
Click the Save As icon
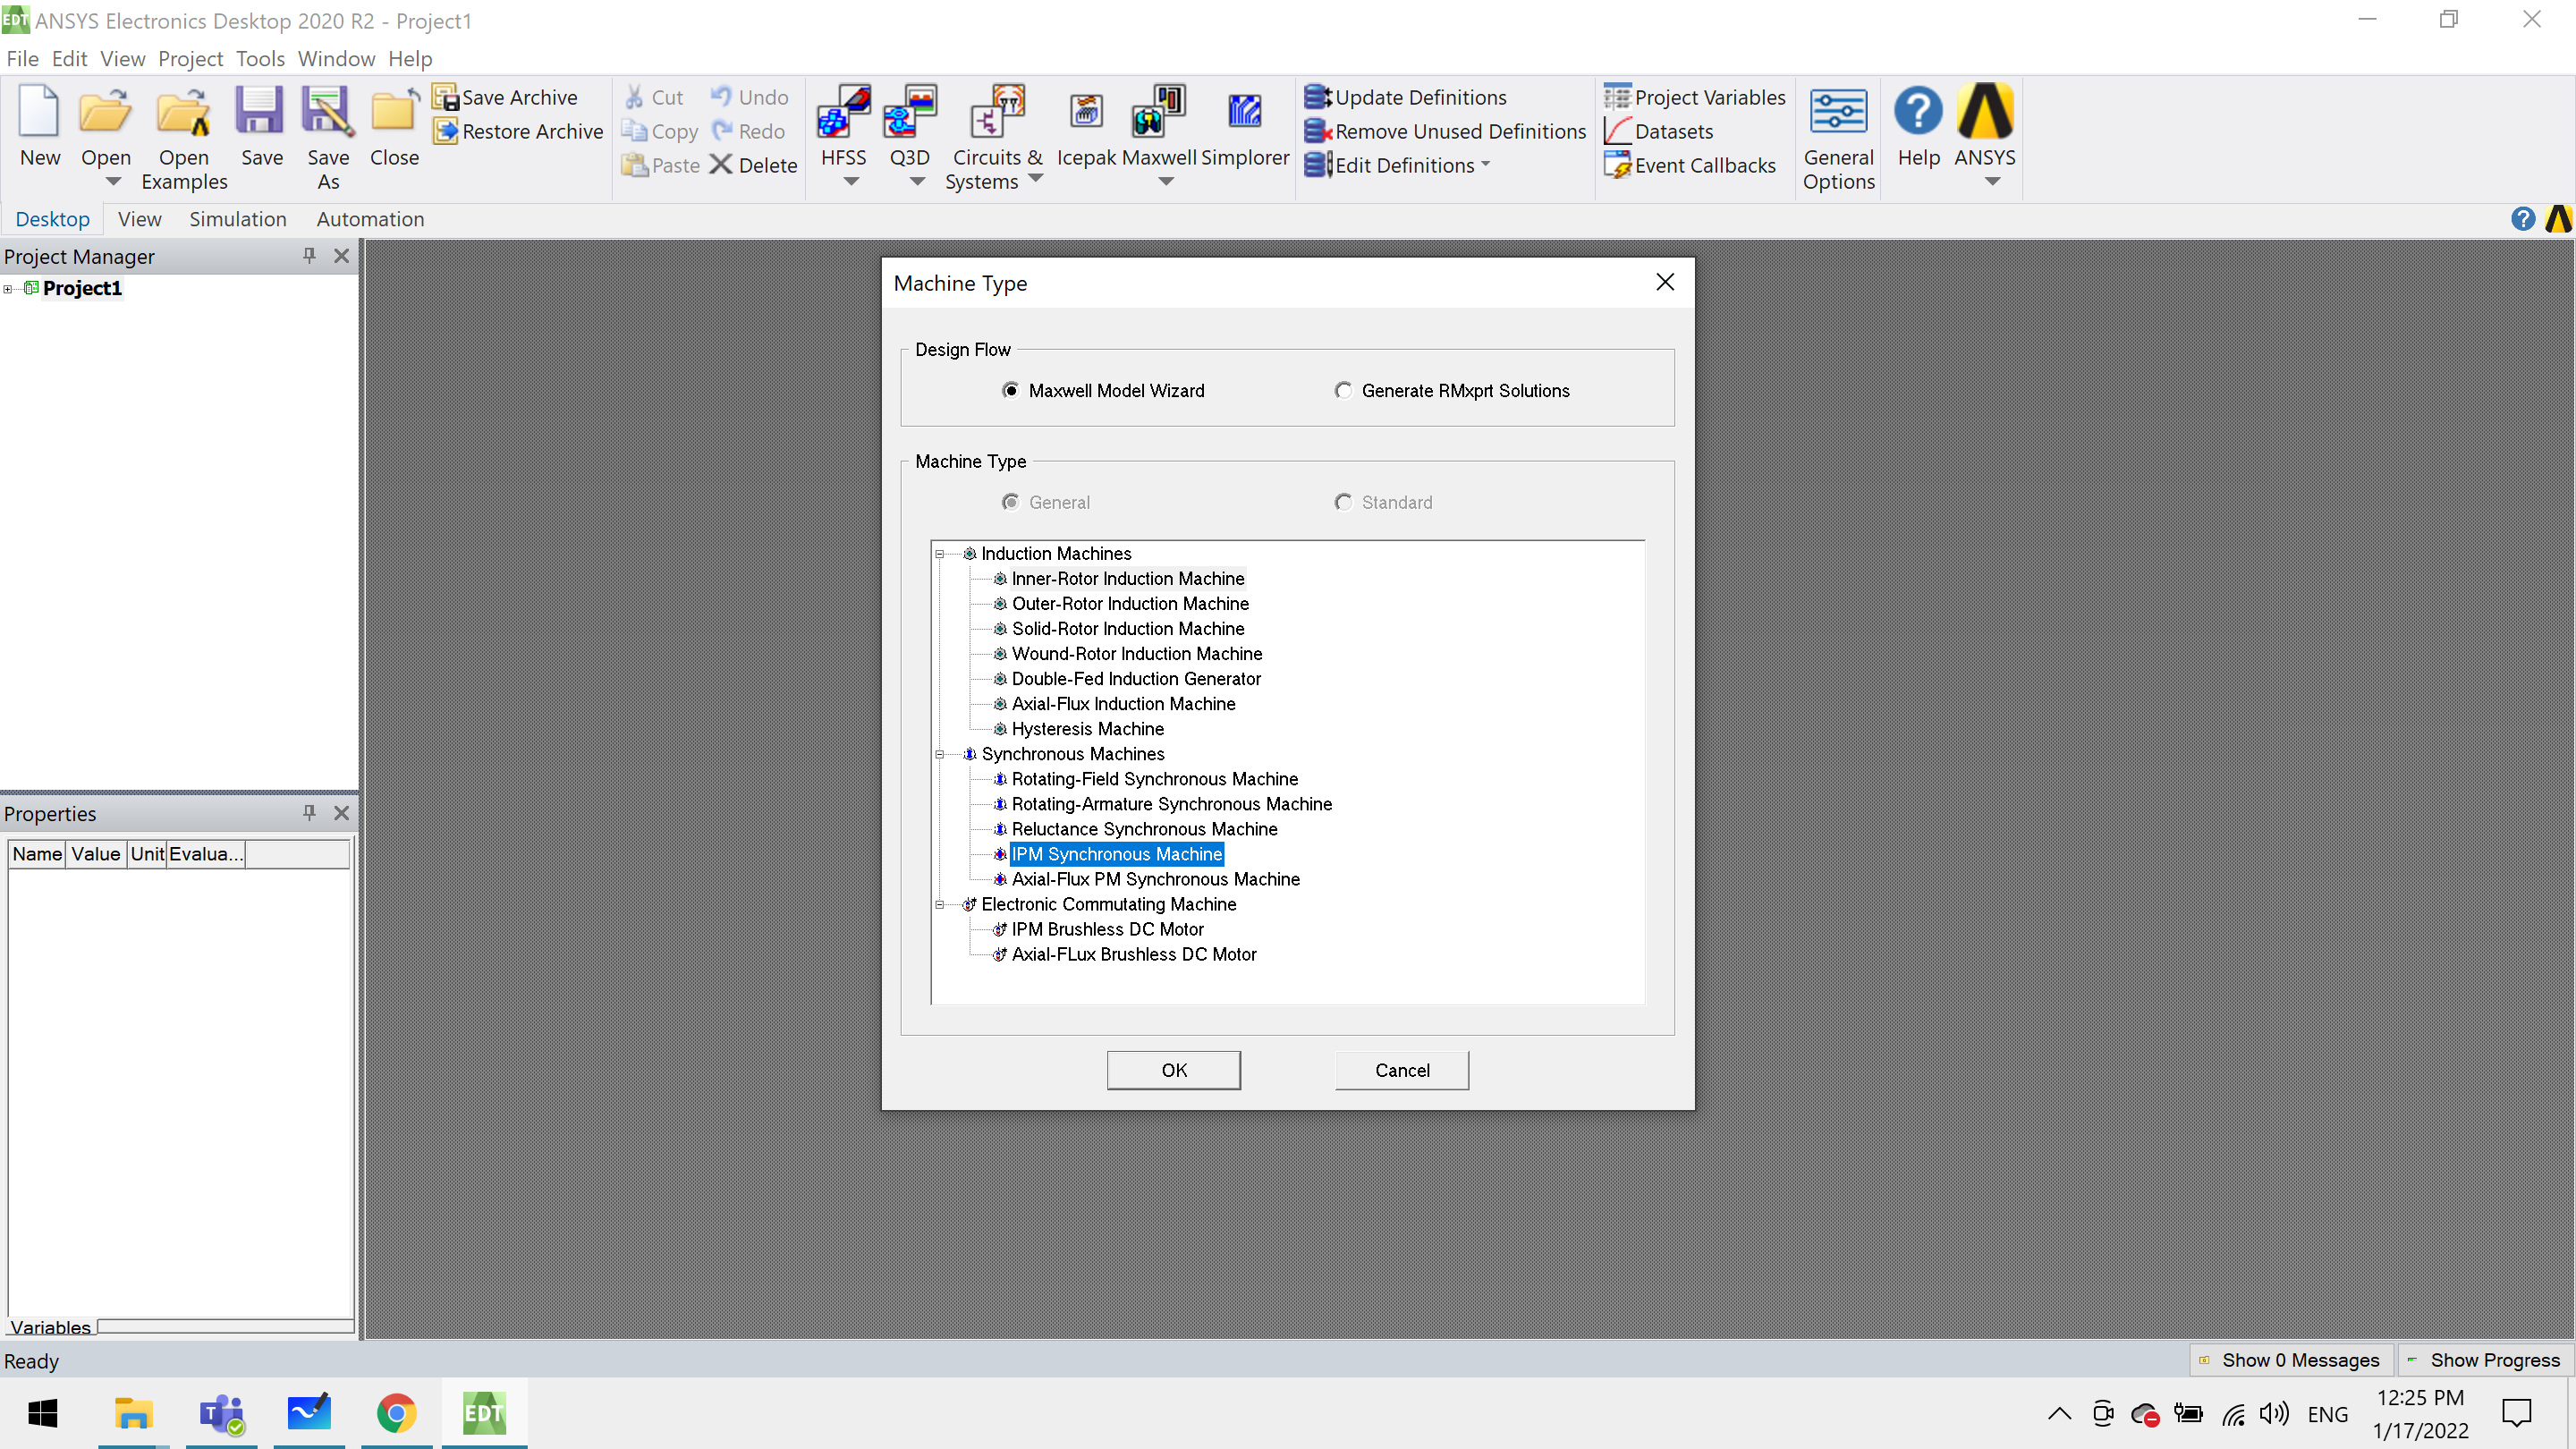(x=328, y=112)
